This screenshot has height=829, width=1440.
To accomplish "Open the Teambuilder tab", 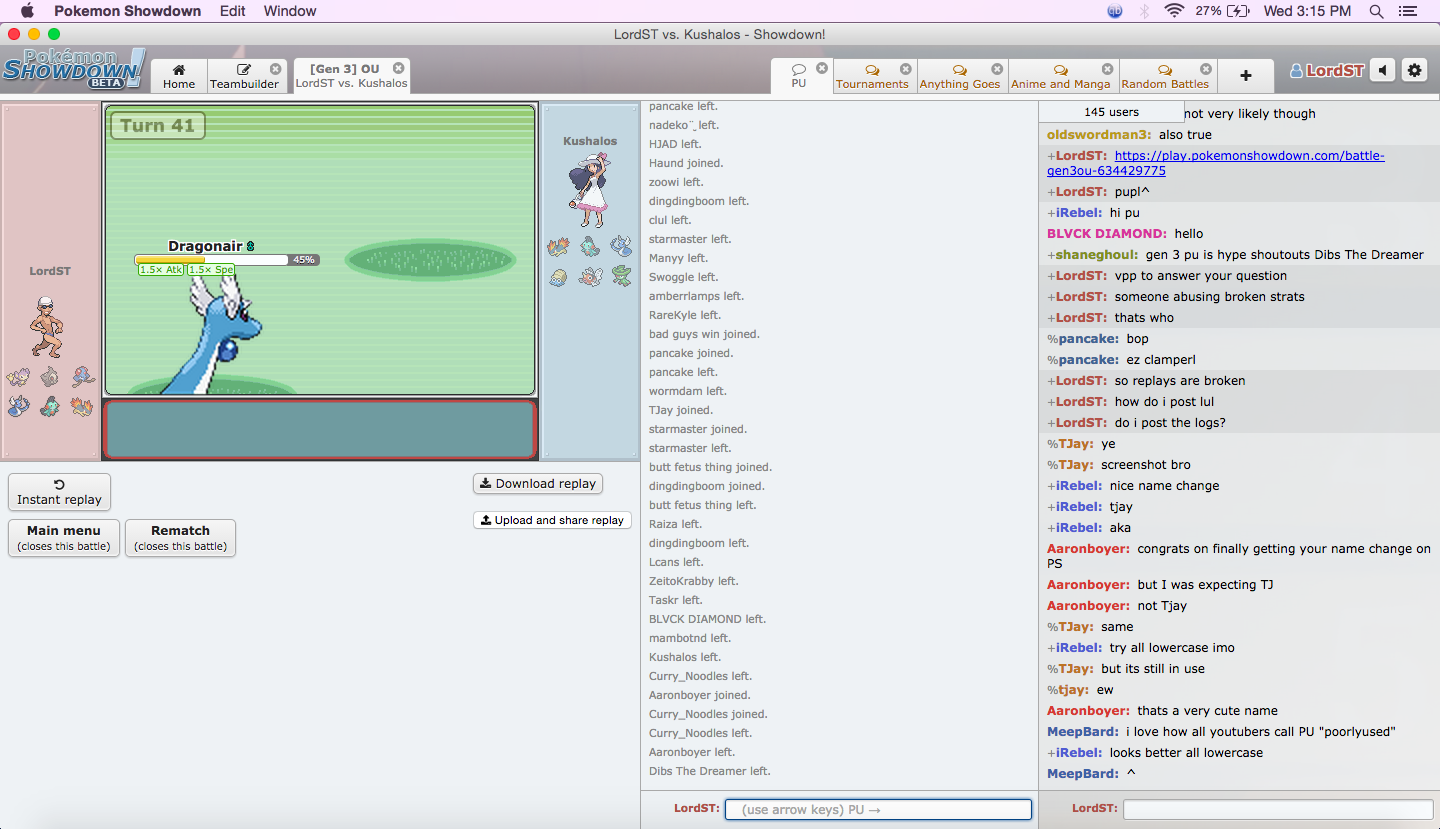I will point(245,76).
